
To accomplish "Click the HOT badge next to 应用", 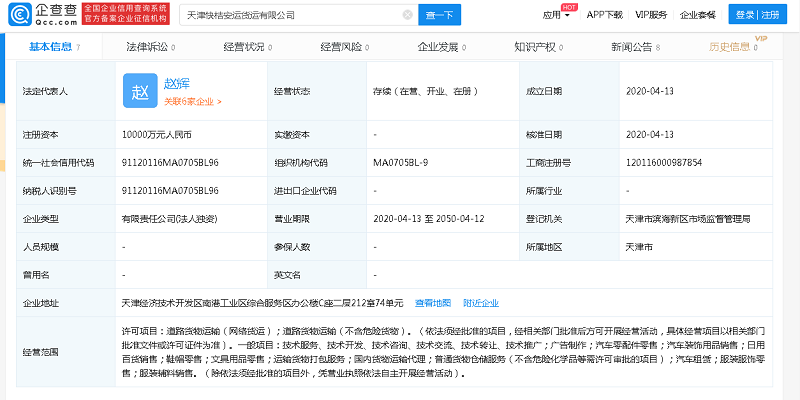I will click(x=568, y=7).
